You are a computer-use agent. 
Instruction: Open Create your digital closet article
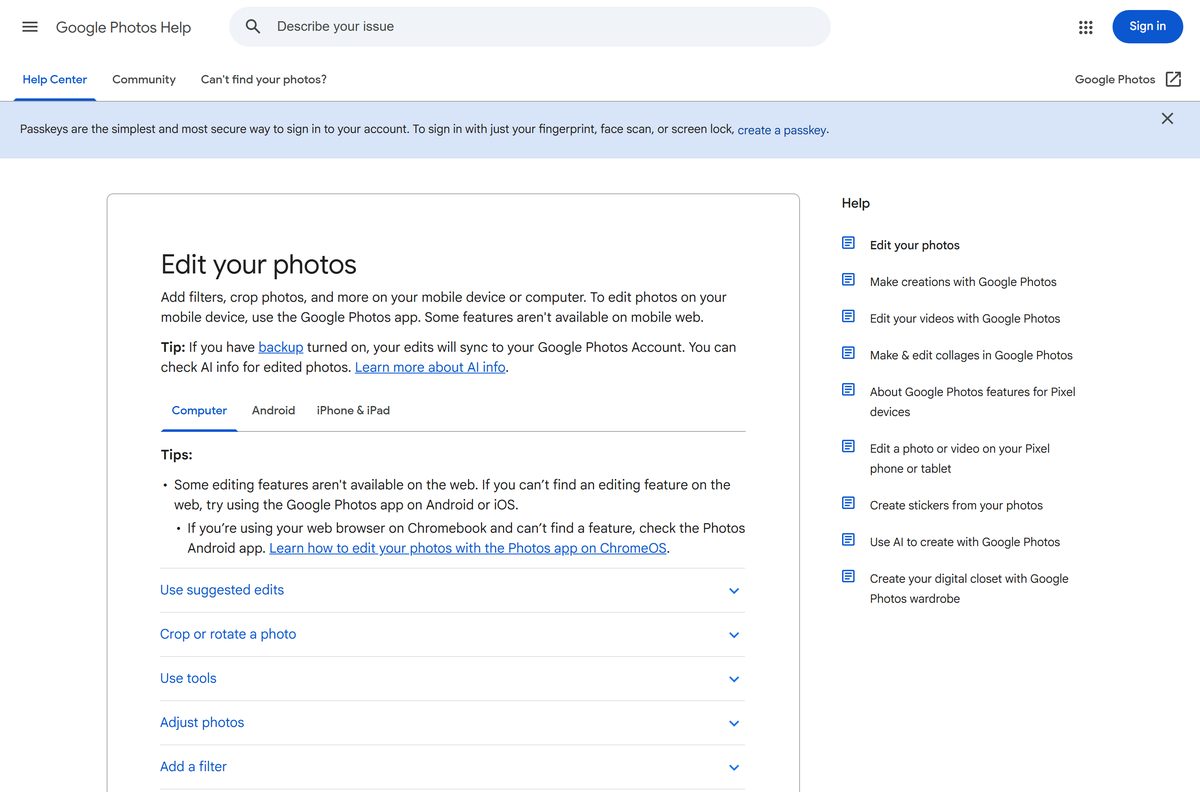(x=969, y=588)
